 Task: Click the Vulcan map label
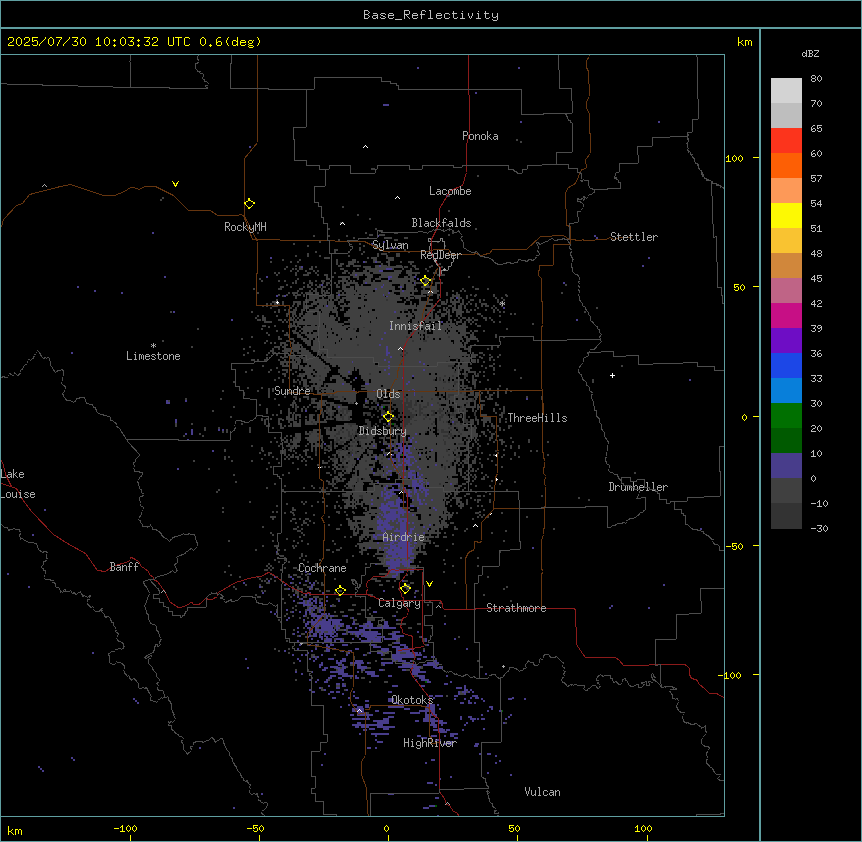[543, 792]
